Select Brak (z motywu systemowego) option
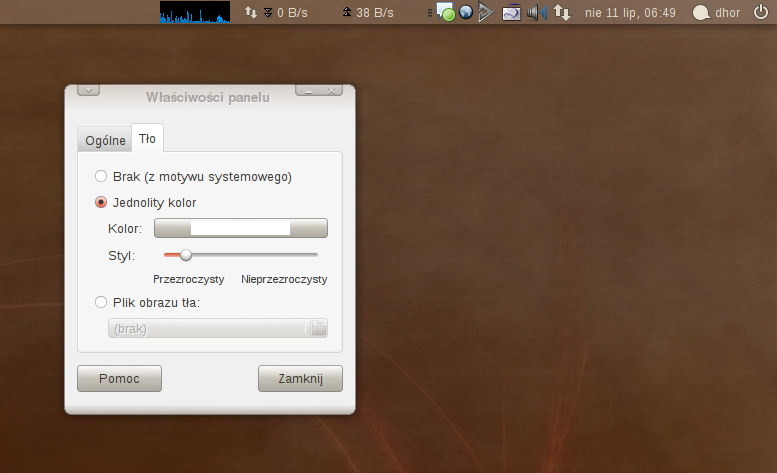This screenshot has width=777, height=473. [193, 176]
